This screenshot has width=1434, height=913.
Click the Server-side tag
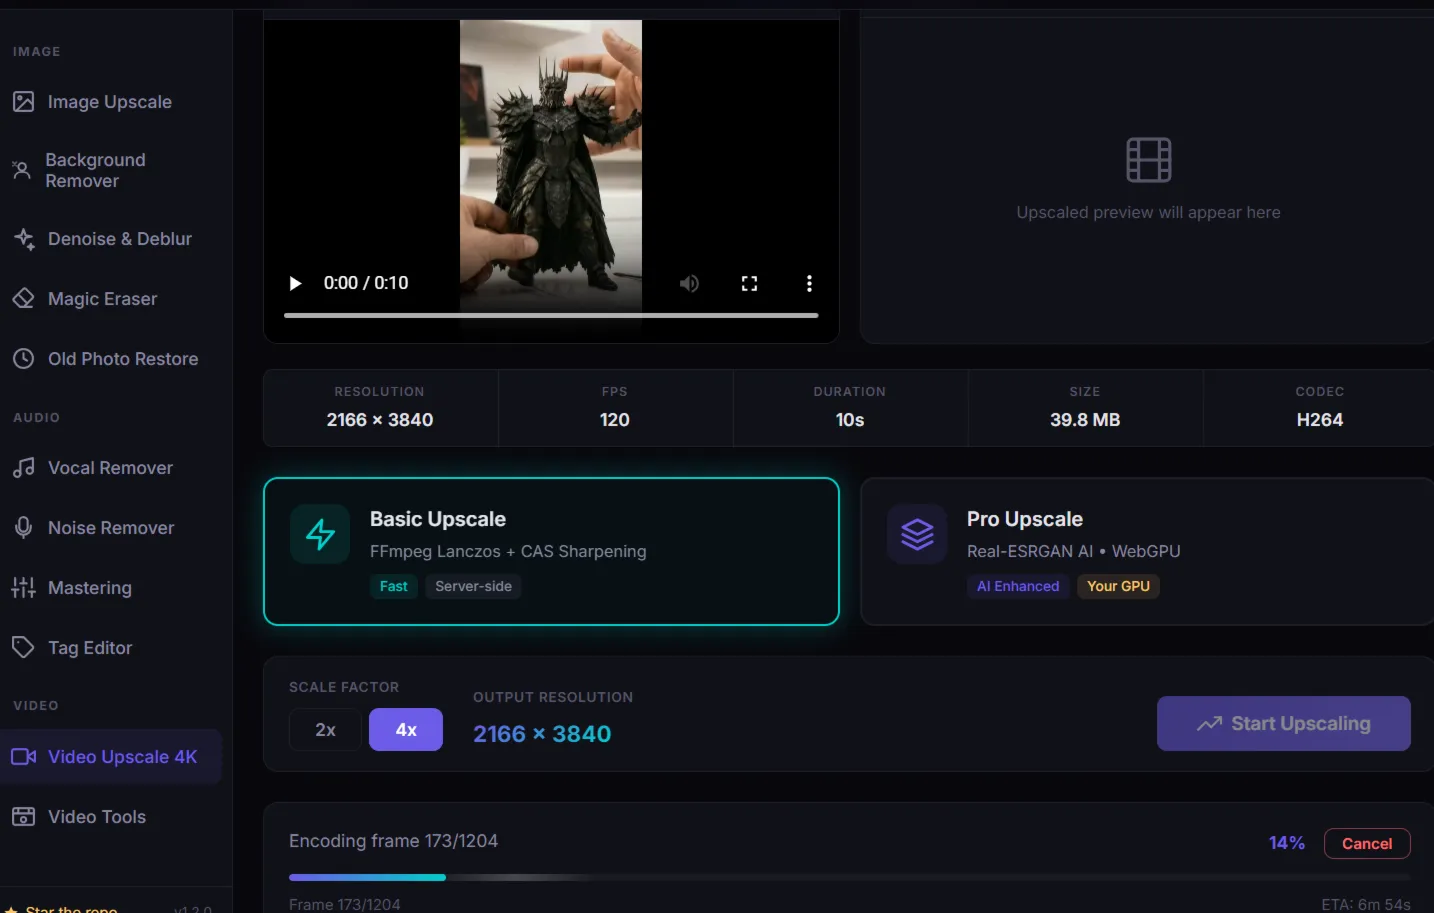pyautogui.click(x=473, y=586)
